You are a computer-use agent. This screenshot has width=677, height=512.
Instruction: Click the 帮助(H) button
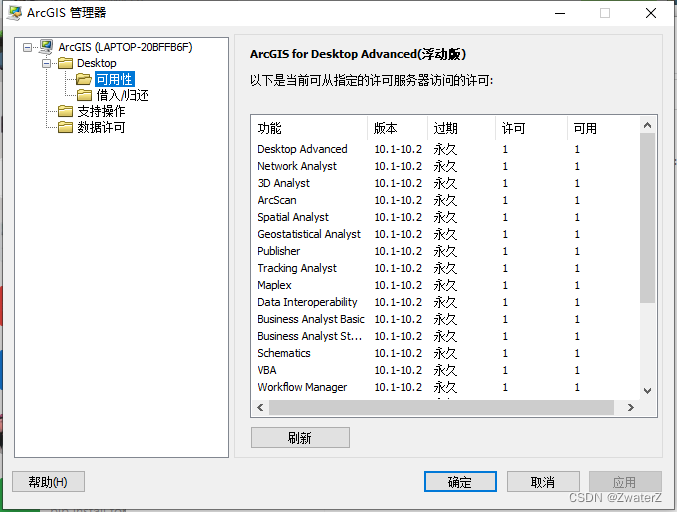click(x=48, y=482)
